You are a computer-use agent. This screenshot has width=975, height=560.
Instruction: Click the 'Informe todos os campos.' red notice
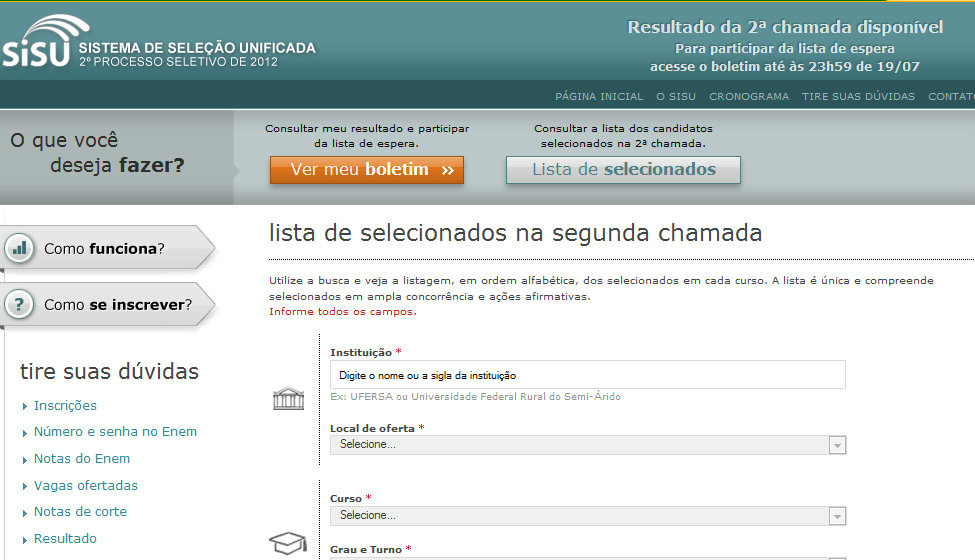[x=343, y=311]
